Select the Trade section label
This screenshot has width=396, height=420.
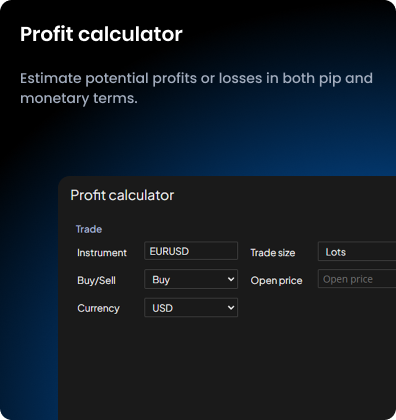click(89, 229)
